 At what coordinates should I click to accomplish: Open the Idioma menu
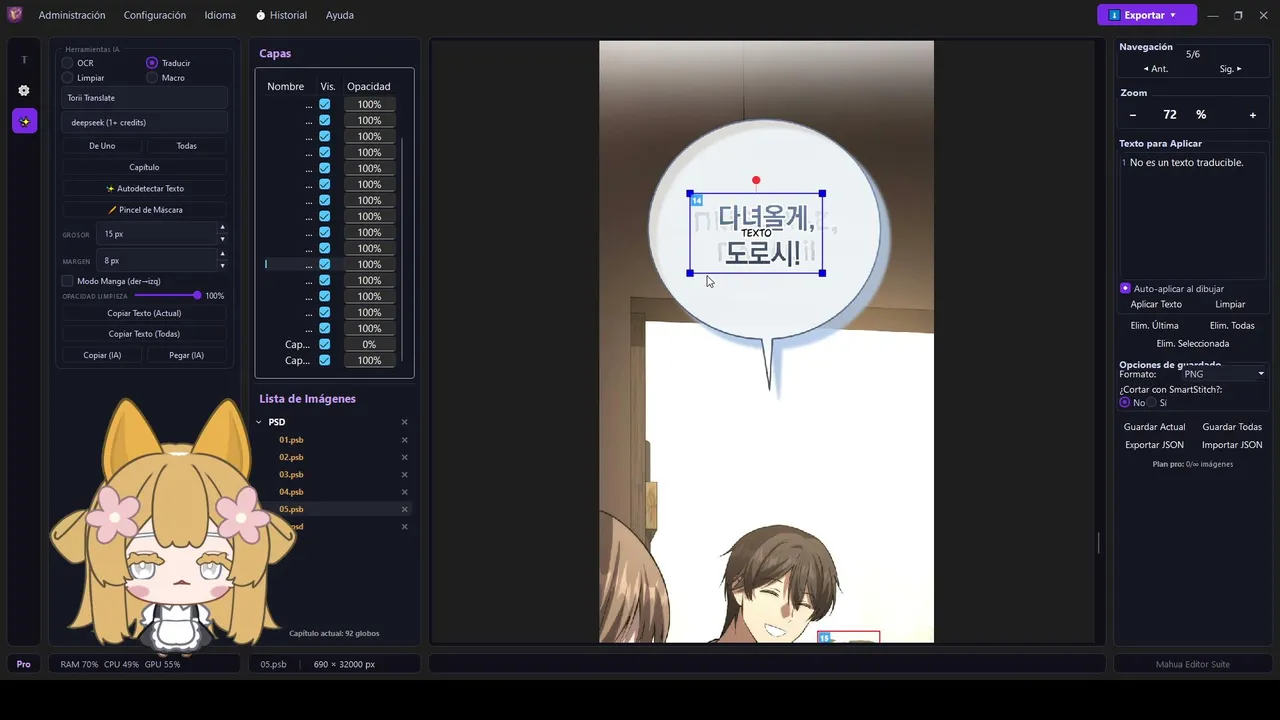[220, 15]
